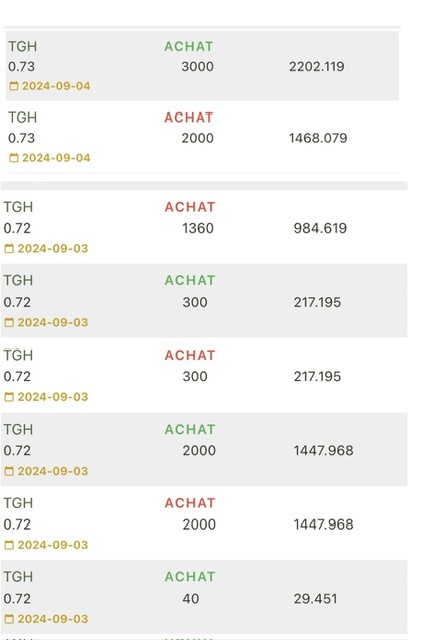Click the calendar icon in the green ACHAT 2000 row at 0.72
This screenshot has width=431, height=640.
click(x=9, y=471)
